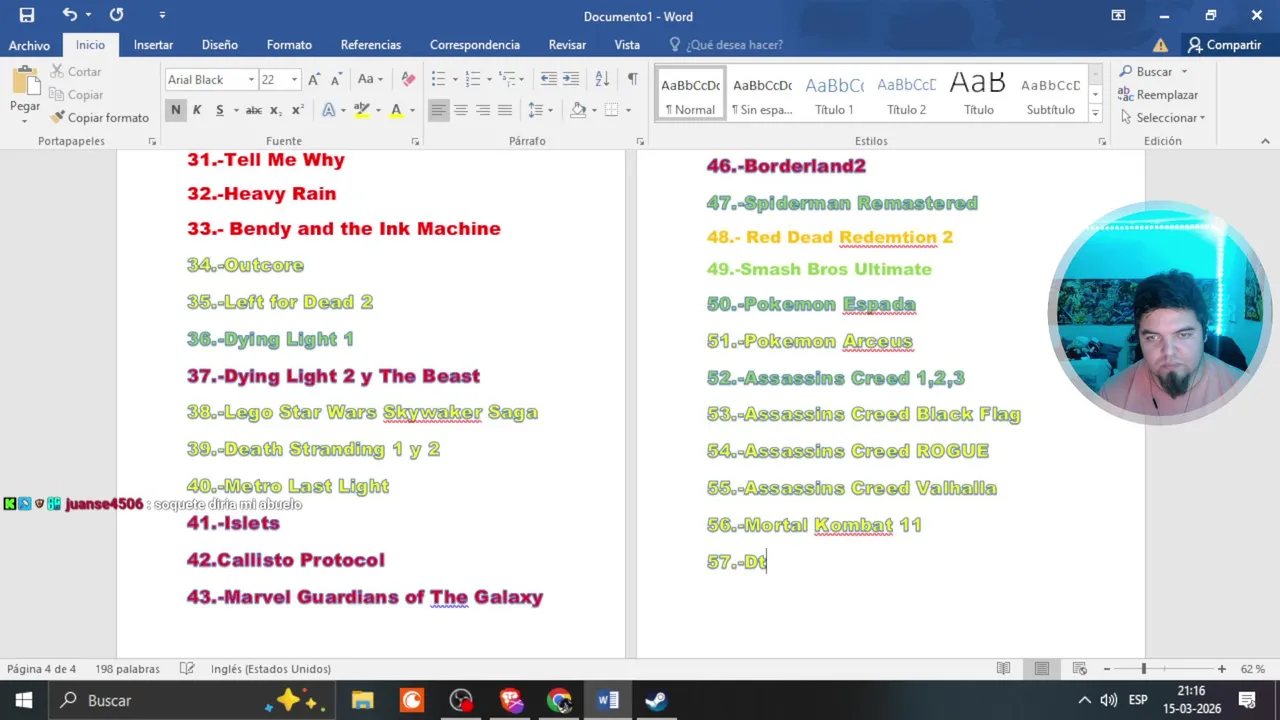This screenshot has width=1280, height=720.
Task: Open the Revisar ribbon tab
Action: (x=567, y=45)
